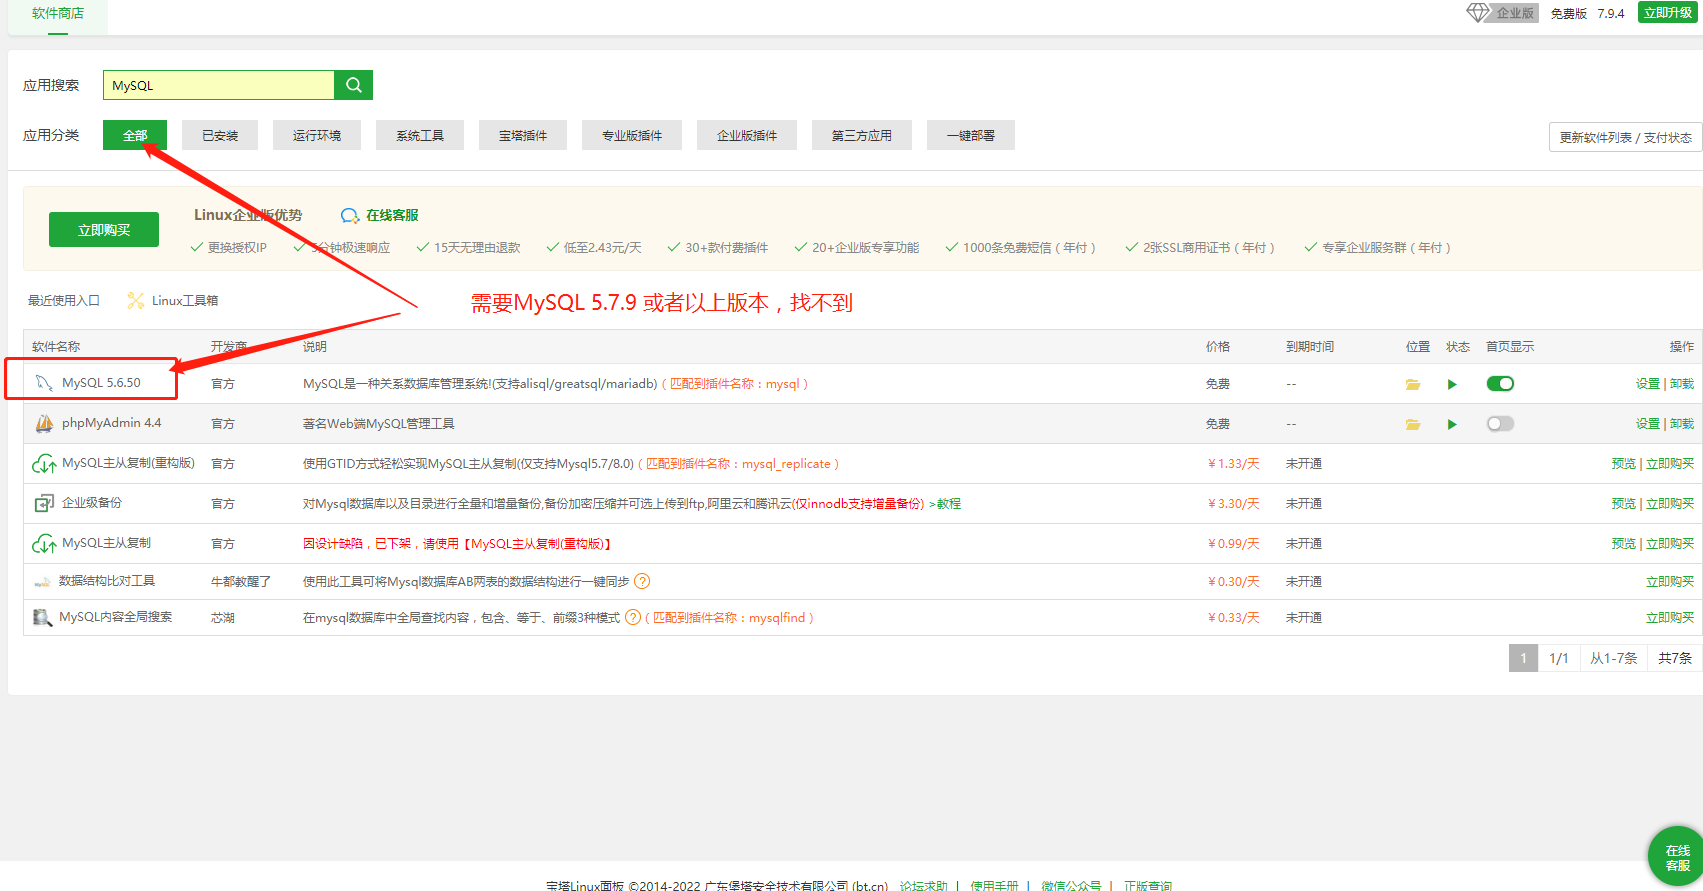1703x891 pixels.
Task: Click the green search magnifier button
Action: click(x=353, y=85)
